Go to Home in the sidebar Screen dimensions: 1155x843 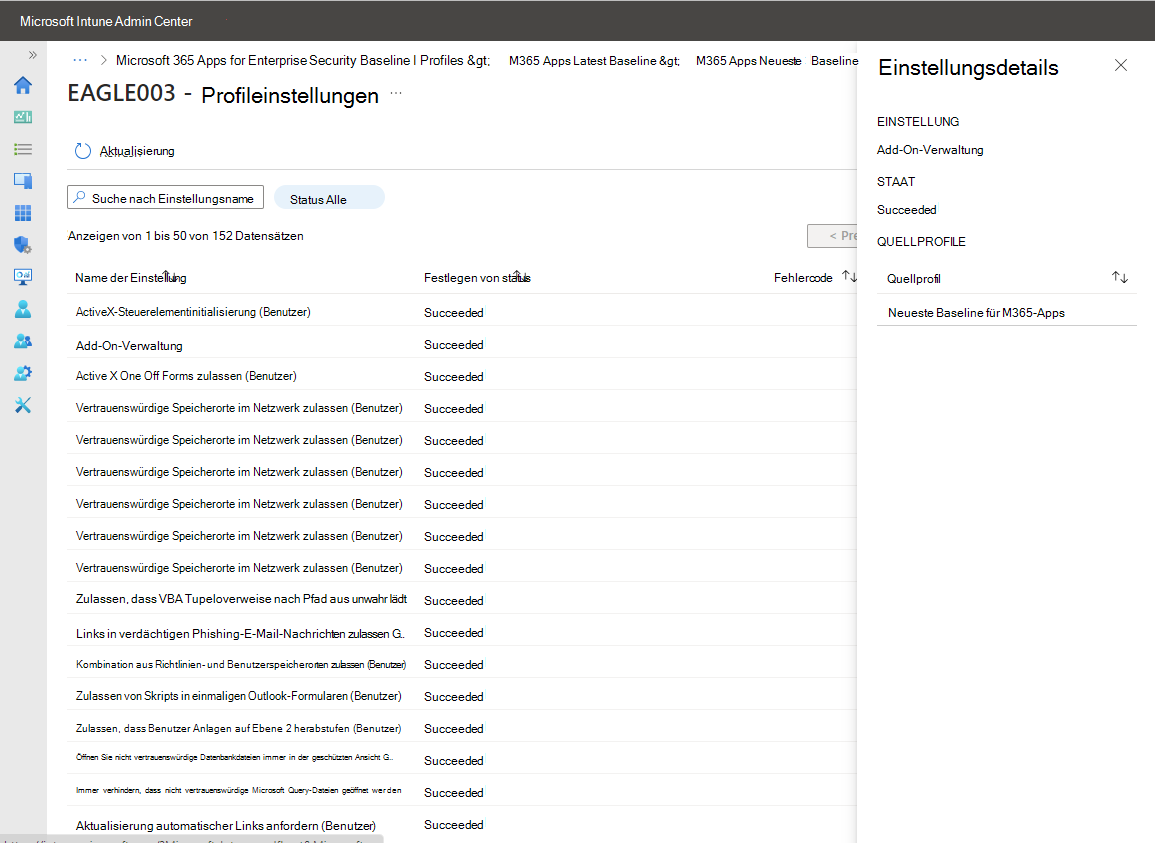(23, 85)
